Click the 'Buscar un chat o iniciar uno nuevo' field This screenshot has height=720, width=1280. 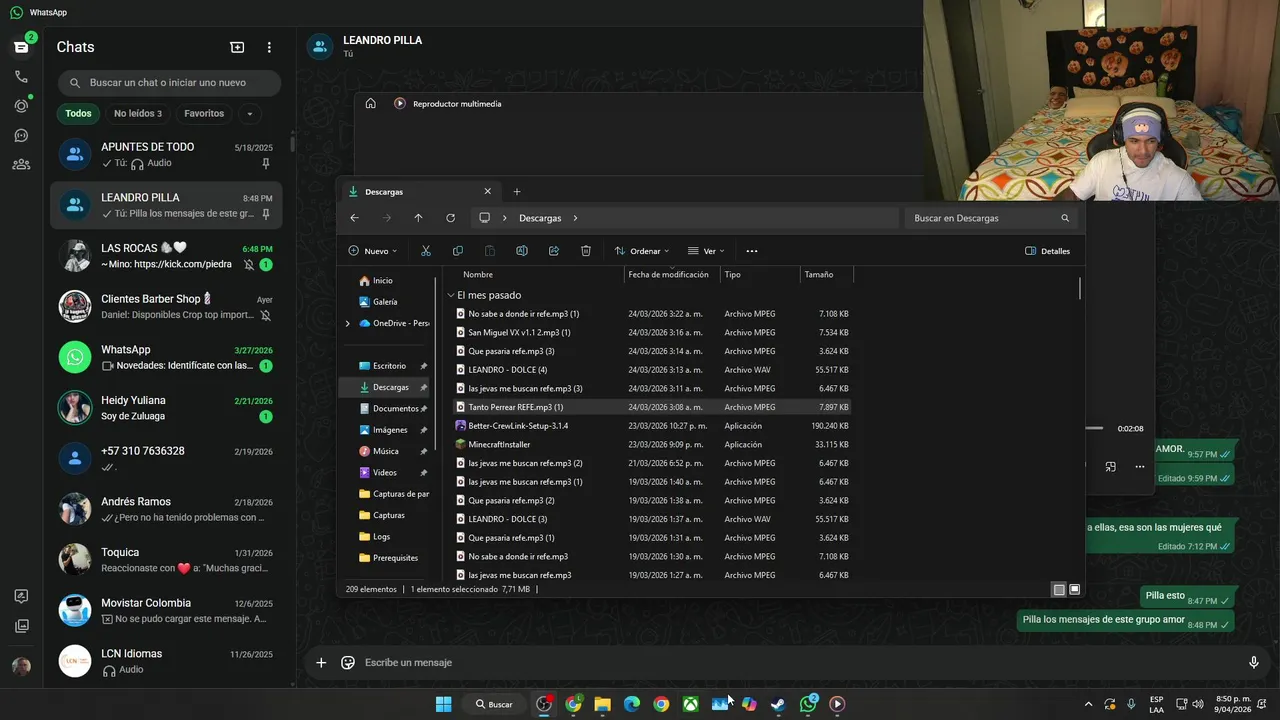(x=168, y=83)
